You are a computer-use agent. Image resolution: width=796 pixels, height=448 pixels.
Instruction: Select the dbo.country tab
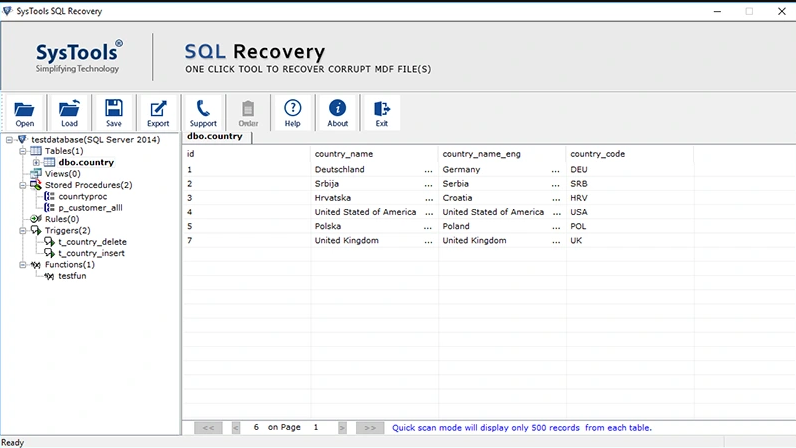point(215,136)
